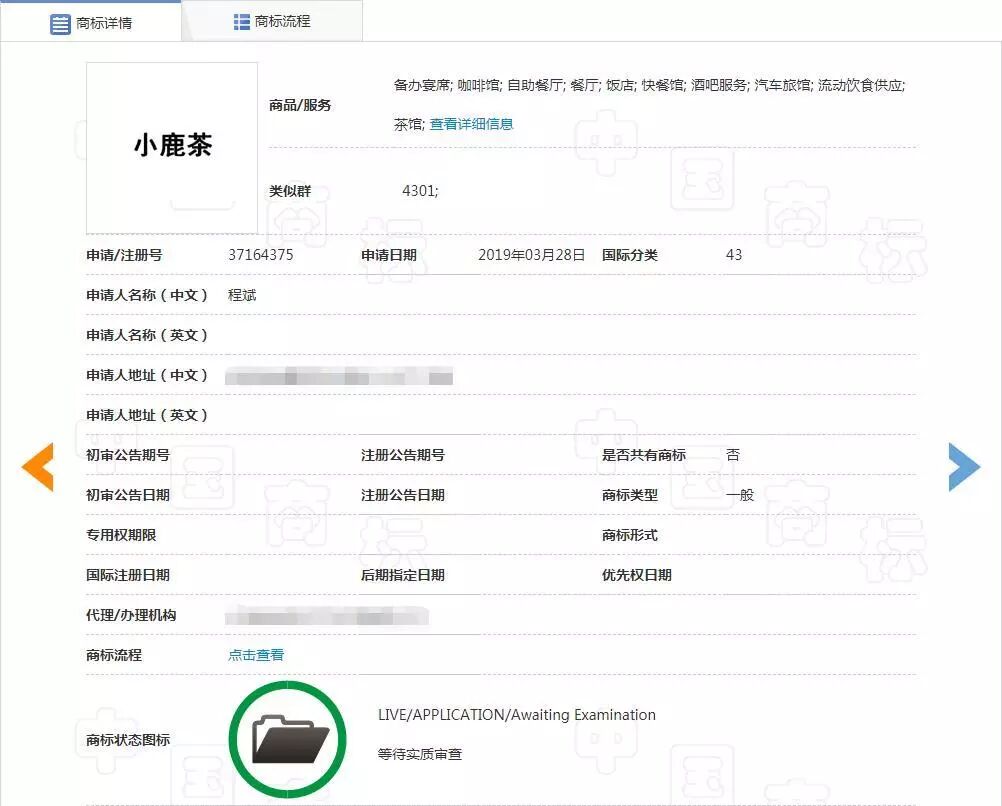
Task: Select the 否 value for shared trademark
Action: (x=733, y=455)
